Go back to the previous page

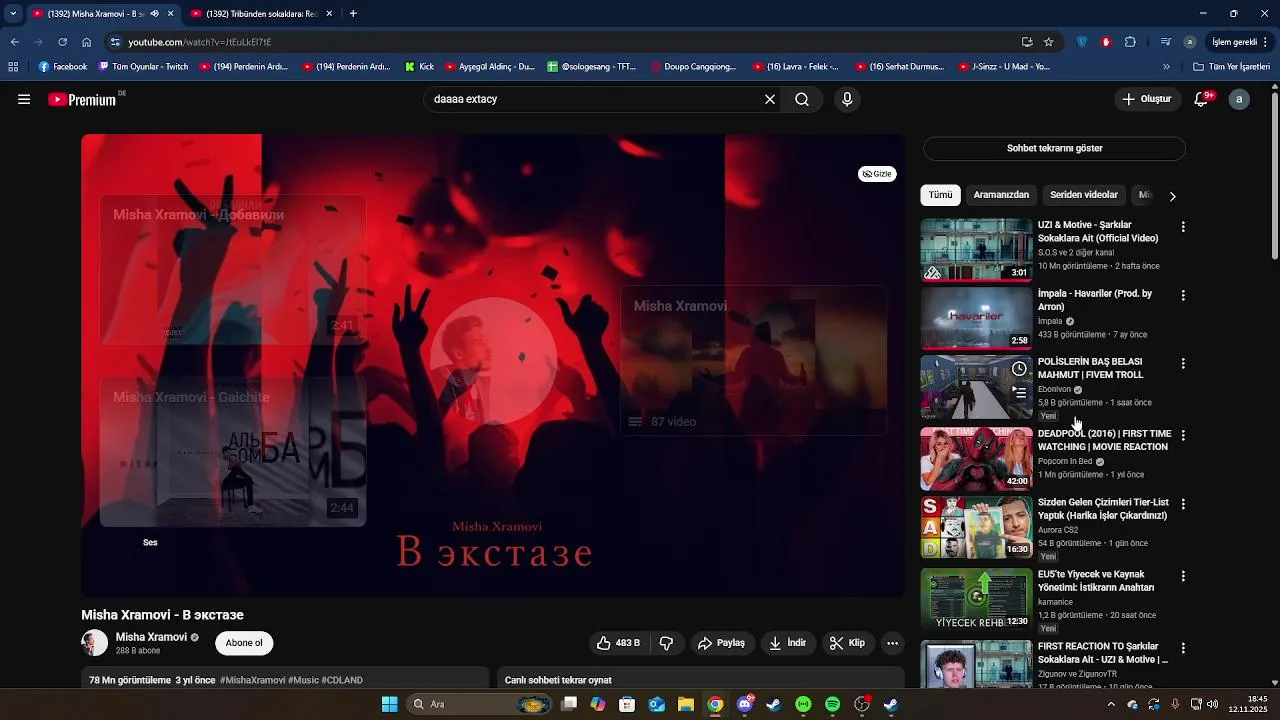point(15,42)
